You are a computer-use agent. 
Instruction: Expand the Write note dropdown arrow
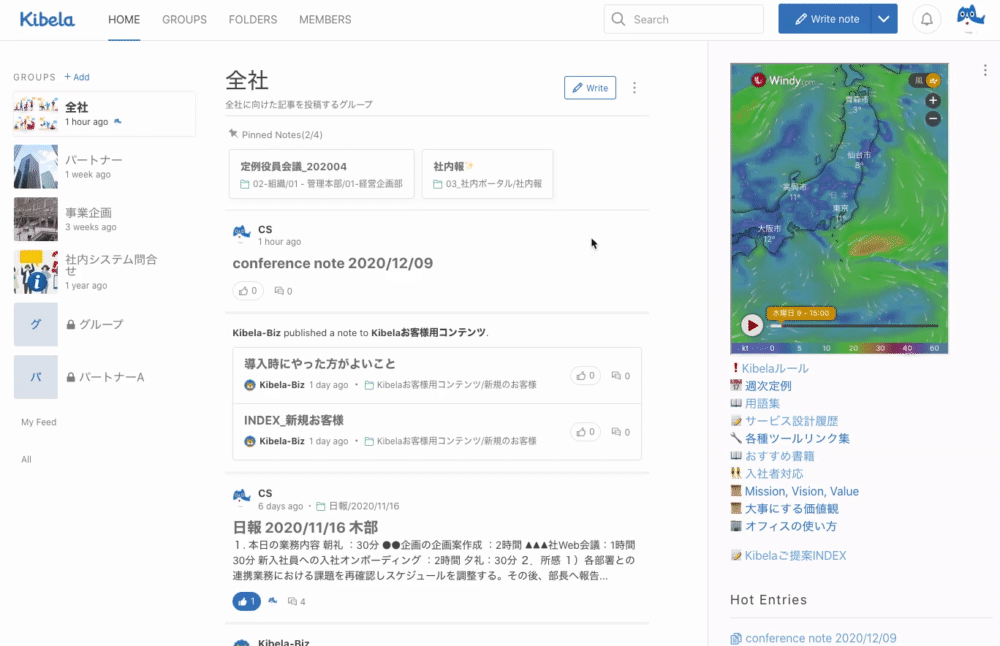click(x=883, y=19)
